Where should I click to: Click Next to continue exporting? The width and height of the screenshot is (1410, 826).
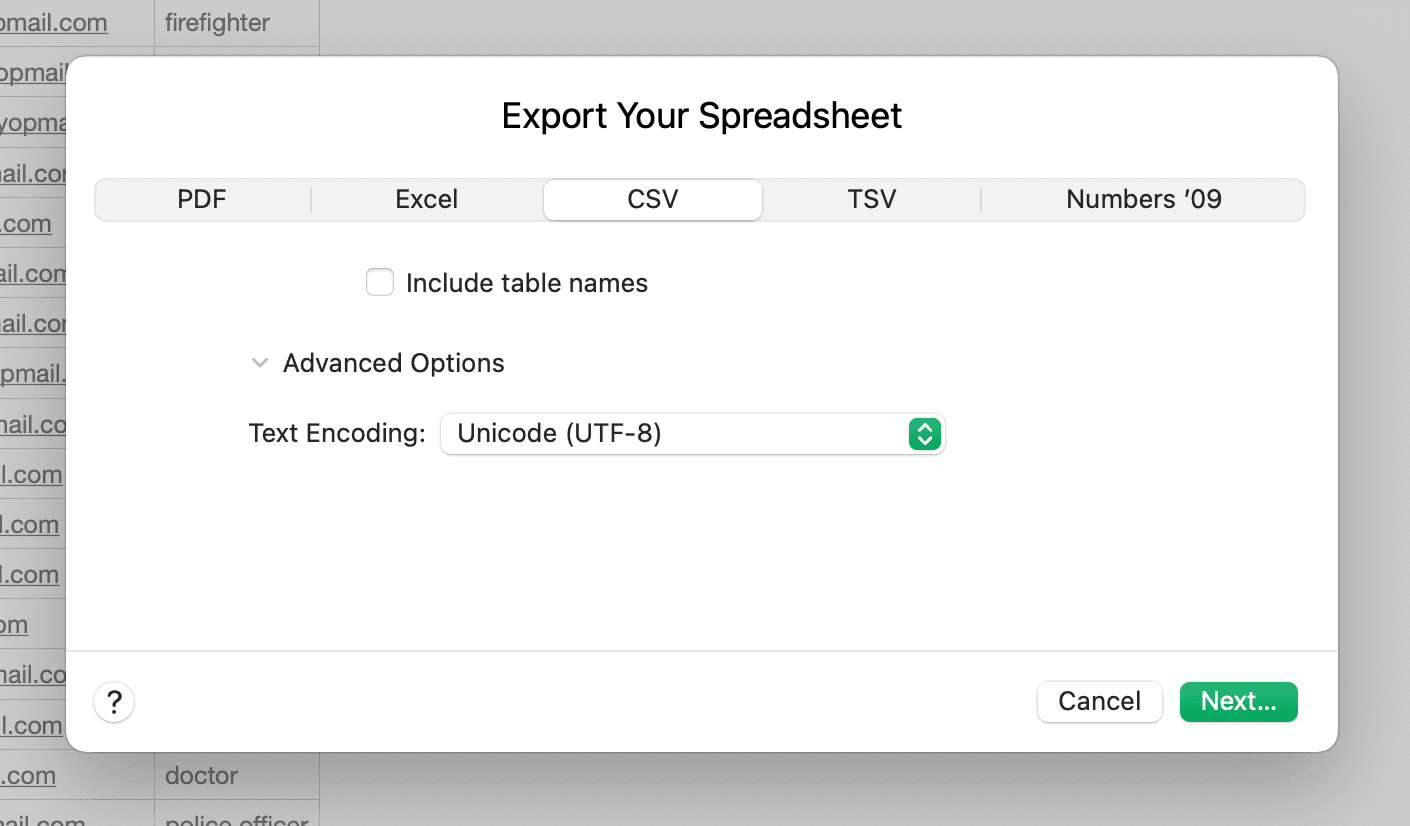(1238, 701)
